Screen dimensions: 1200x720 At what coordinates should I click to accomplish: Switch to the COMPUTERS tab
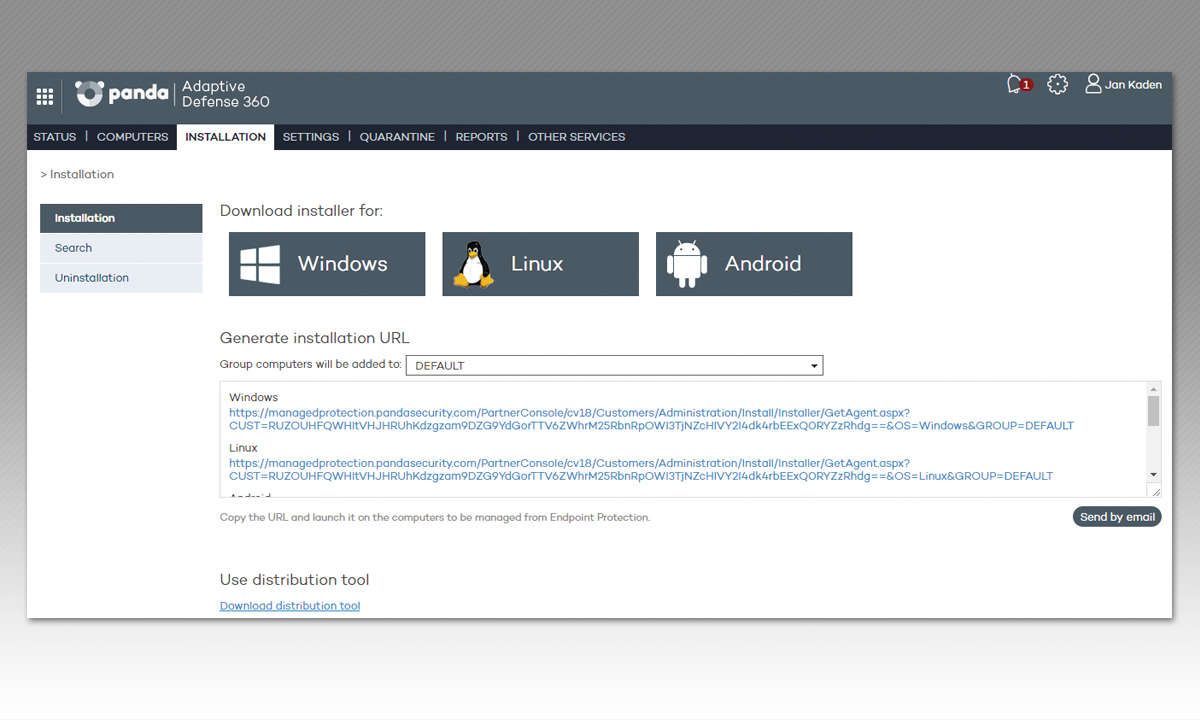(x=132, y=137)
